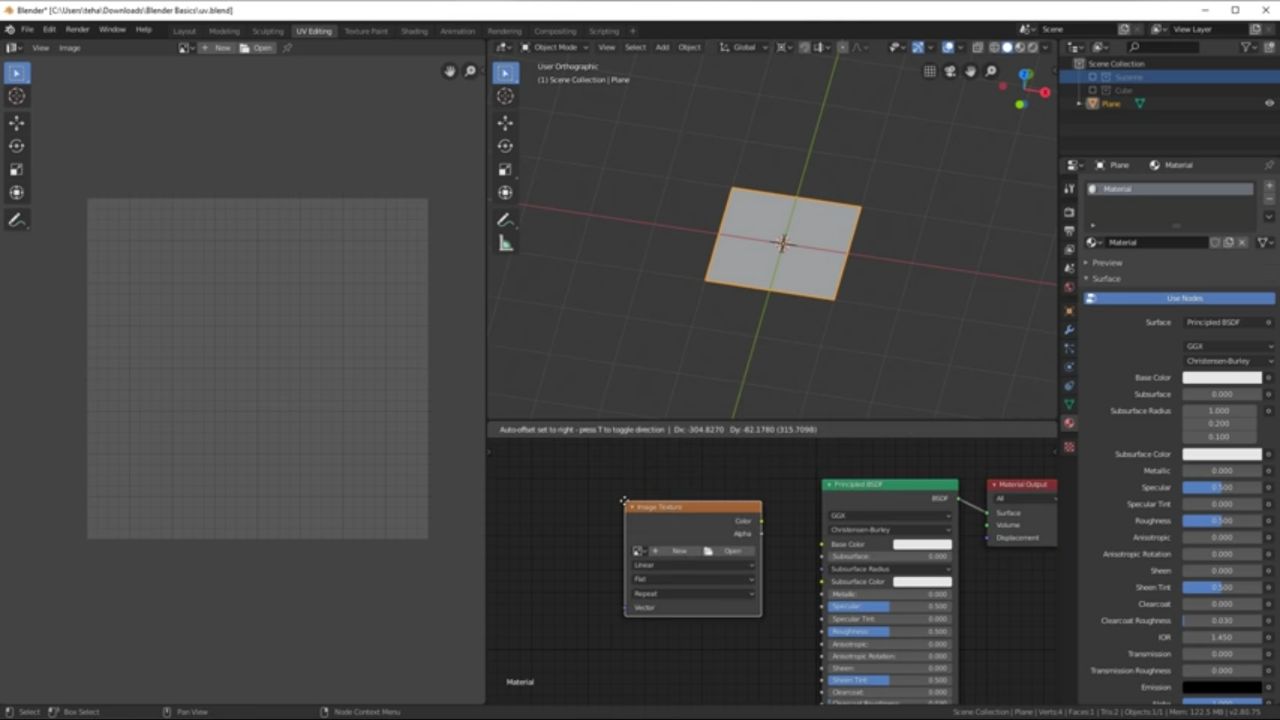
Task: Open the Render properties tab icon
Action: pos(1069,212)
